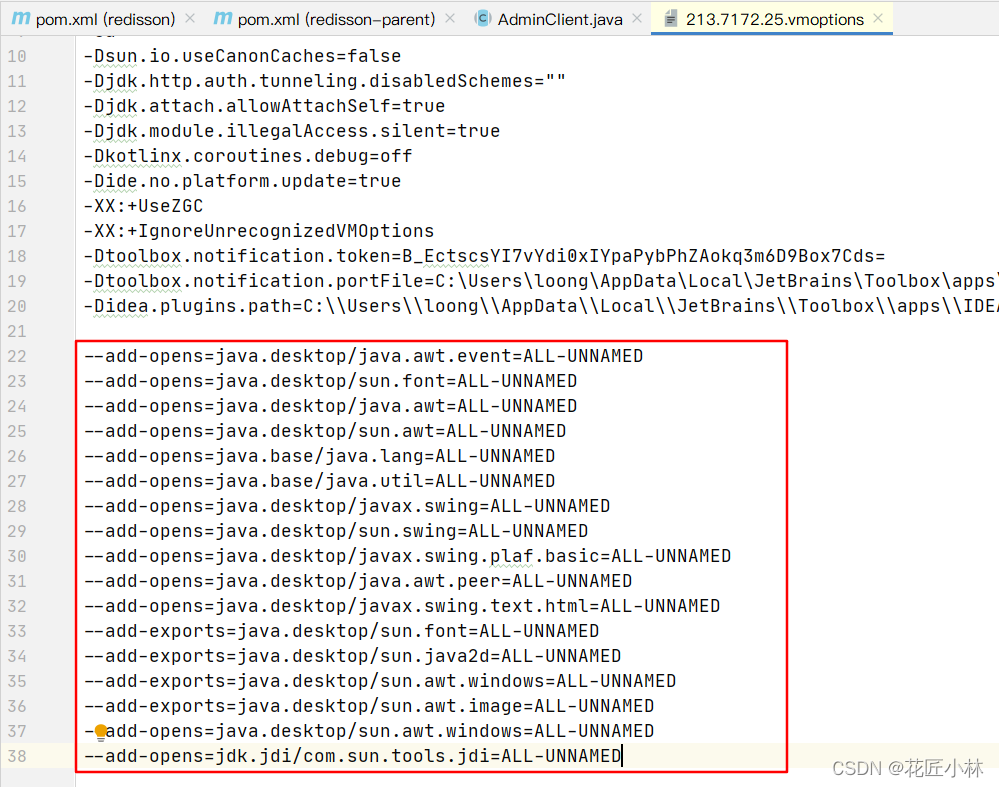This screenshot has height=787, width=999.
Task: Click the java.base/java.lang line
Action: coord(319,456)
